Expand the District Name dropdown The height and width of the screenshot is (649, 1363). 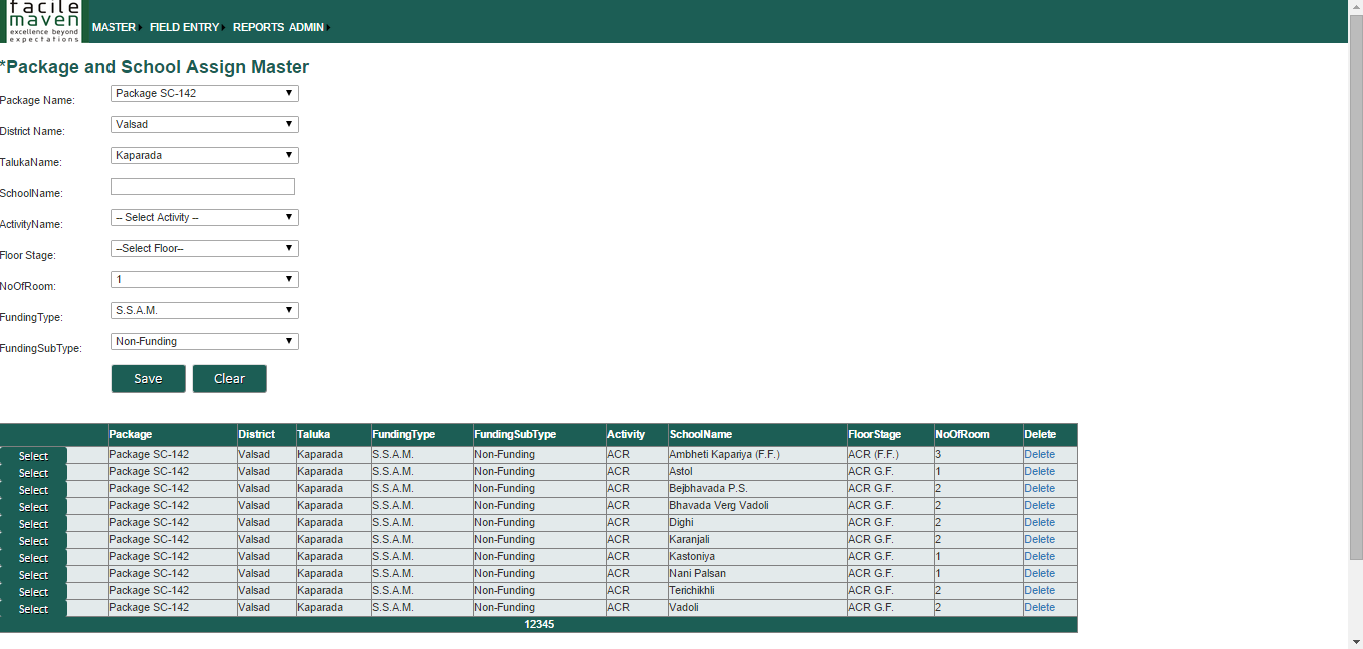(204, 125)
